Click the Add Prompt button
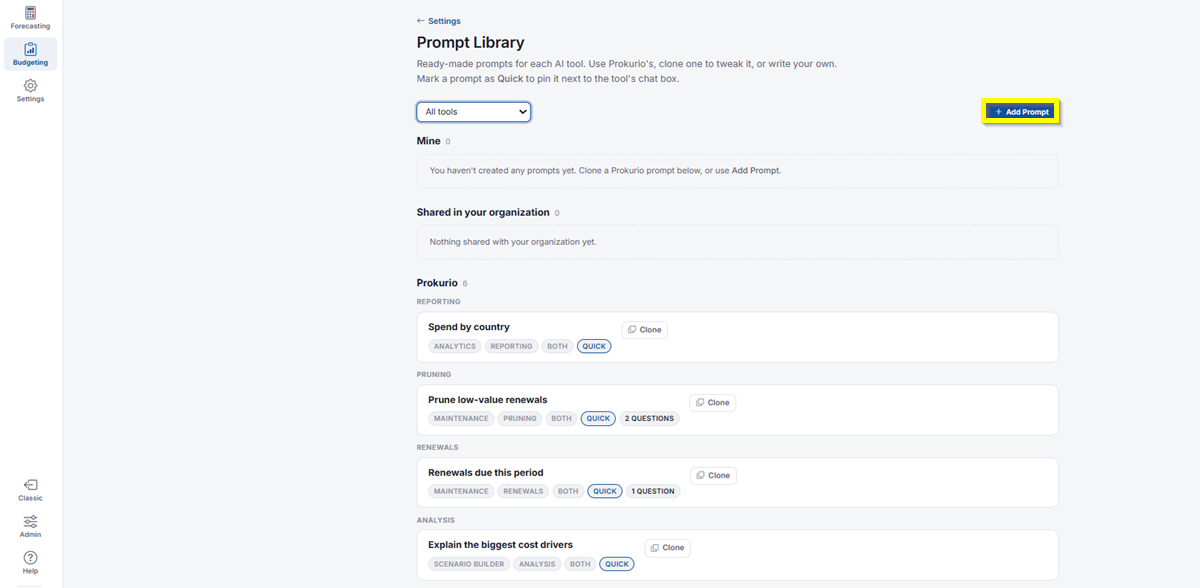Viewport: 1200px width, 588px height. 1021,112
